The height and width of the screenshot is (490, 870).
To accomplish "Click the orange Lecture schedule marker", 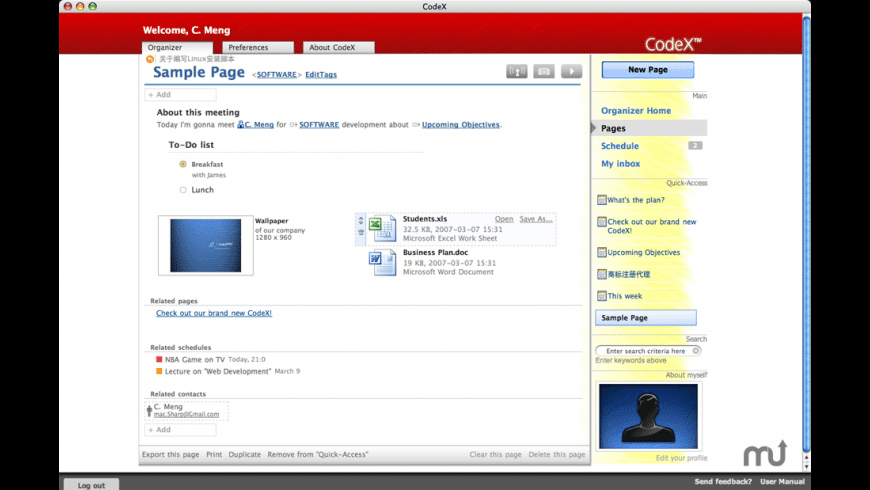I will click(159, 371).
